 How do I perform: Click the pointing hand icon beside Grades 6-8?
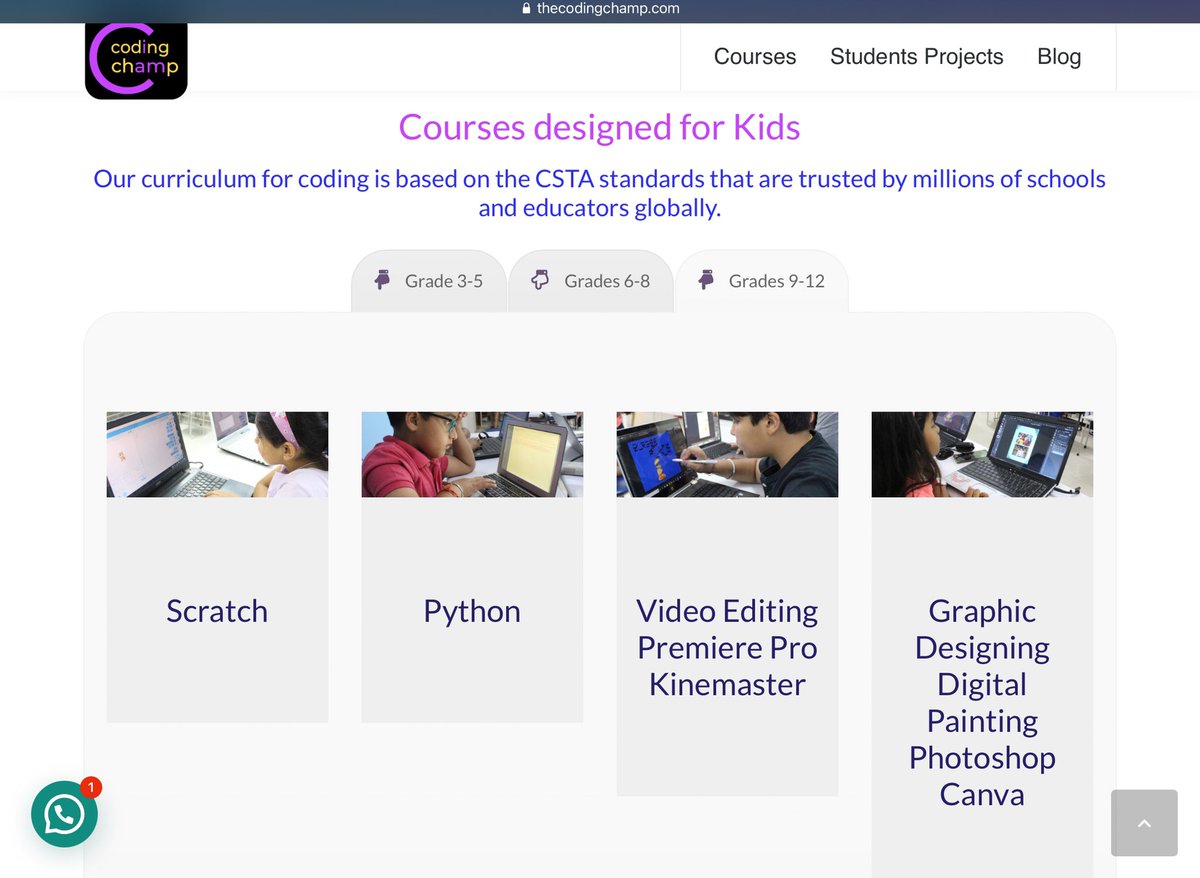coord(540,280)
